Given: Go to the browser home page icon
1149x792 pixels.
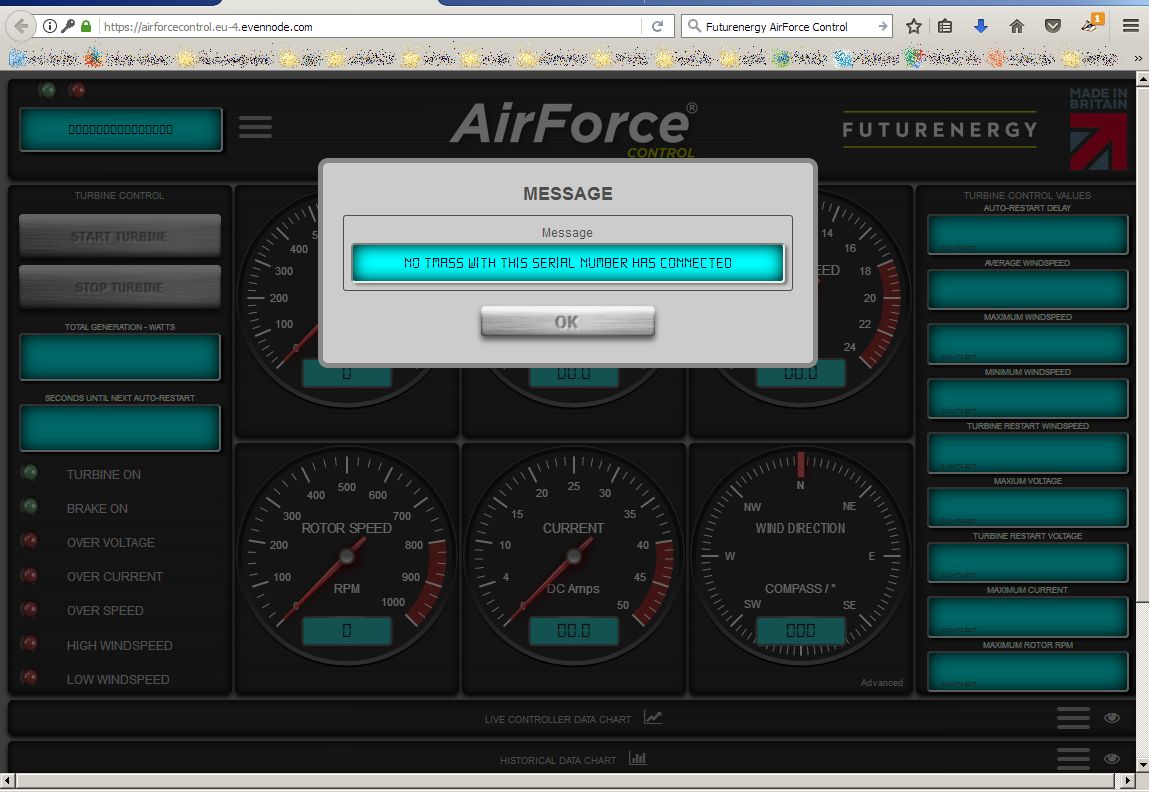Looking at the screenshot, I should (1016, 26).
